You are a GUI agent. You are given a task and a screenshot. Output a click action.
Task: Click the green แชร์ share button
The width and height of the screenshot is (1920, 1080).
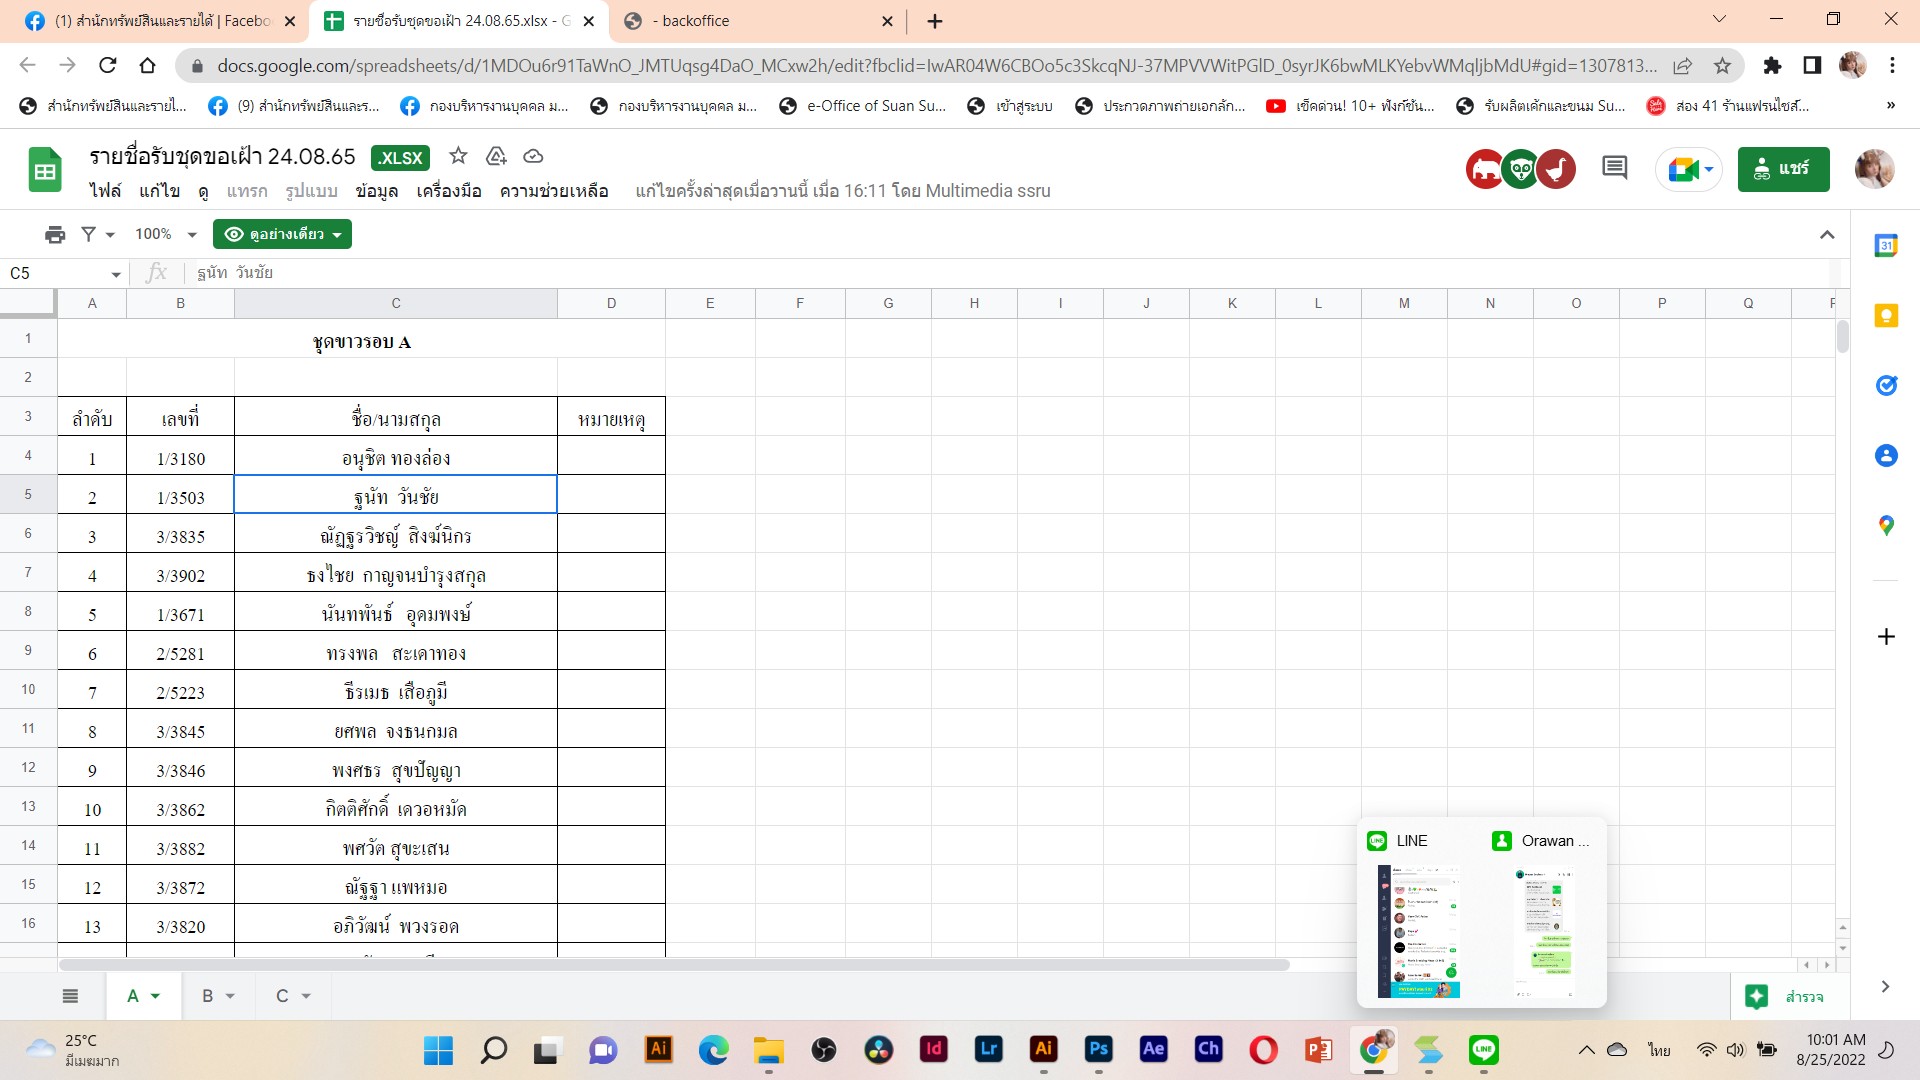[x=1783, y=169]
